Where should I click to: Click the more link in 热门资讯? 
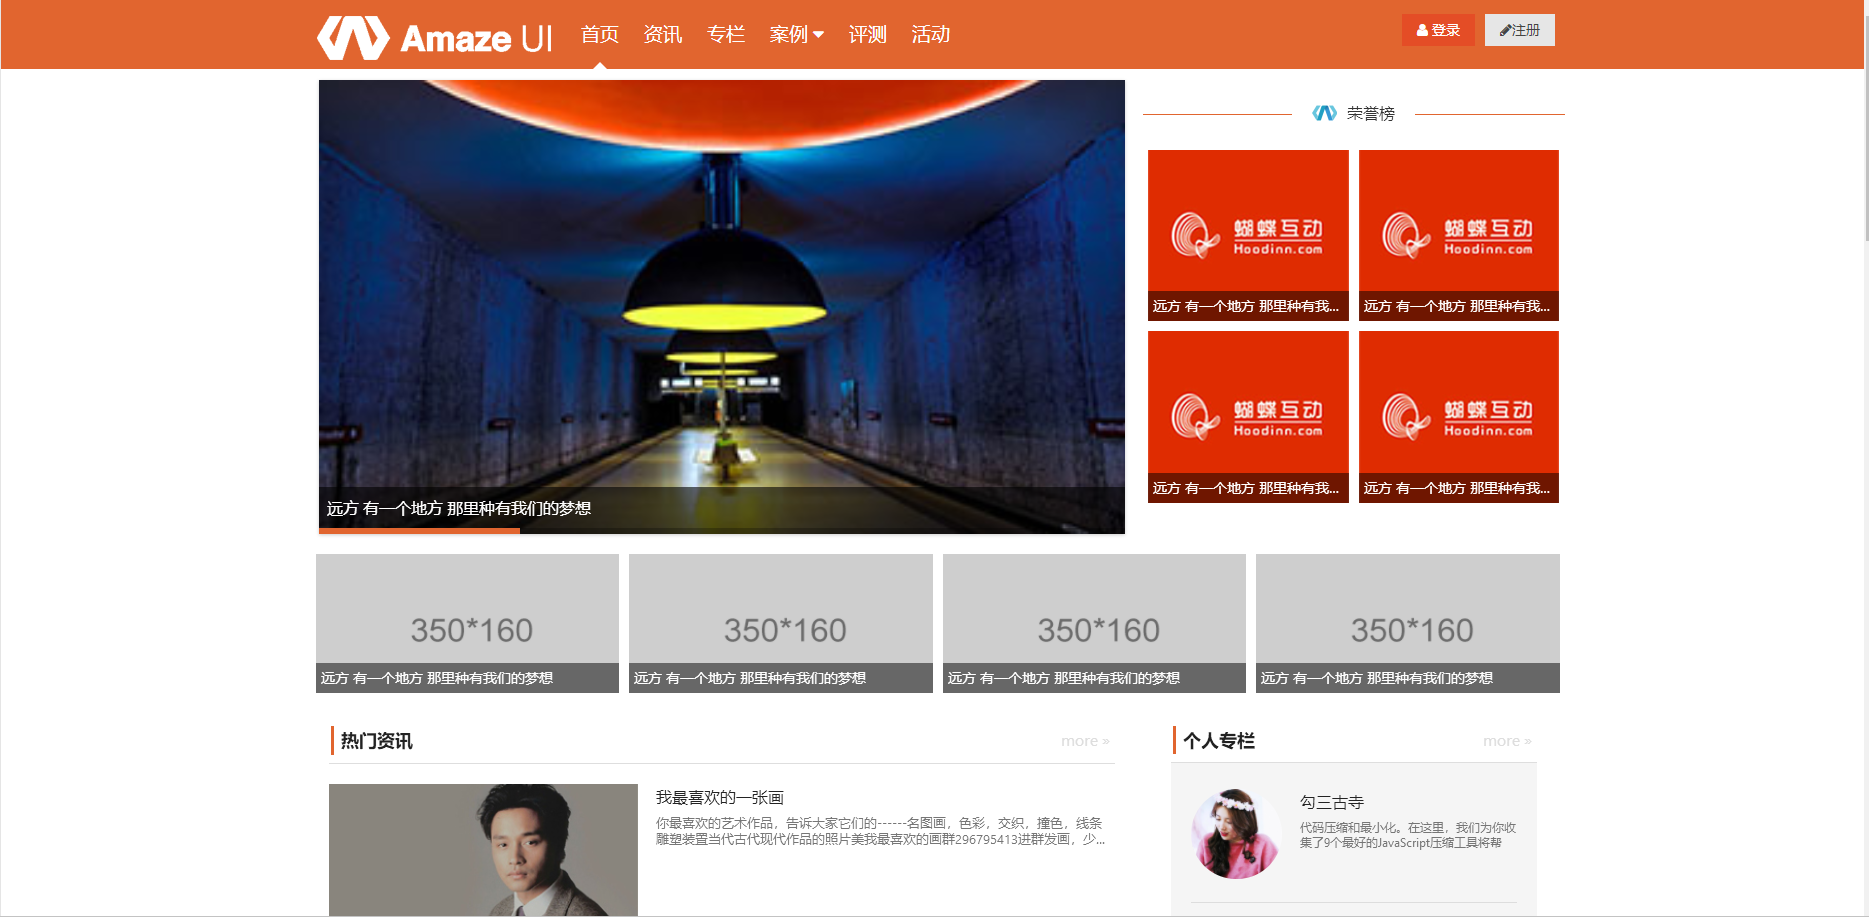pyautogui.click(x=1084, y=741)
